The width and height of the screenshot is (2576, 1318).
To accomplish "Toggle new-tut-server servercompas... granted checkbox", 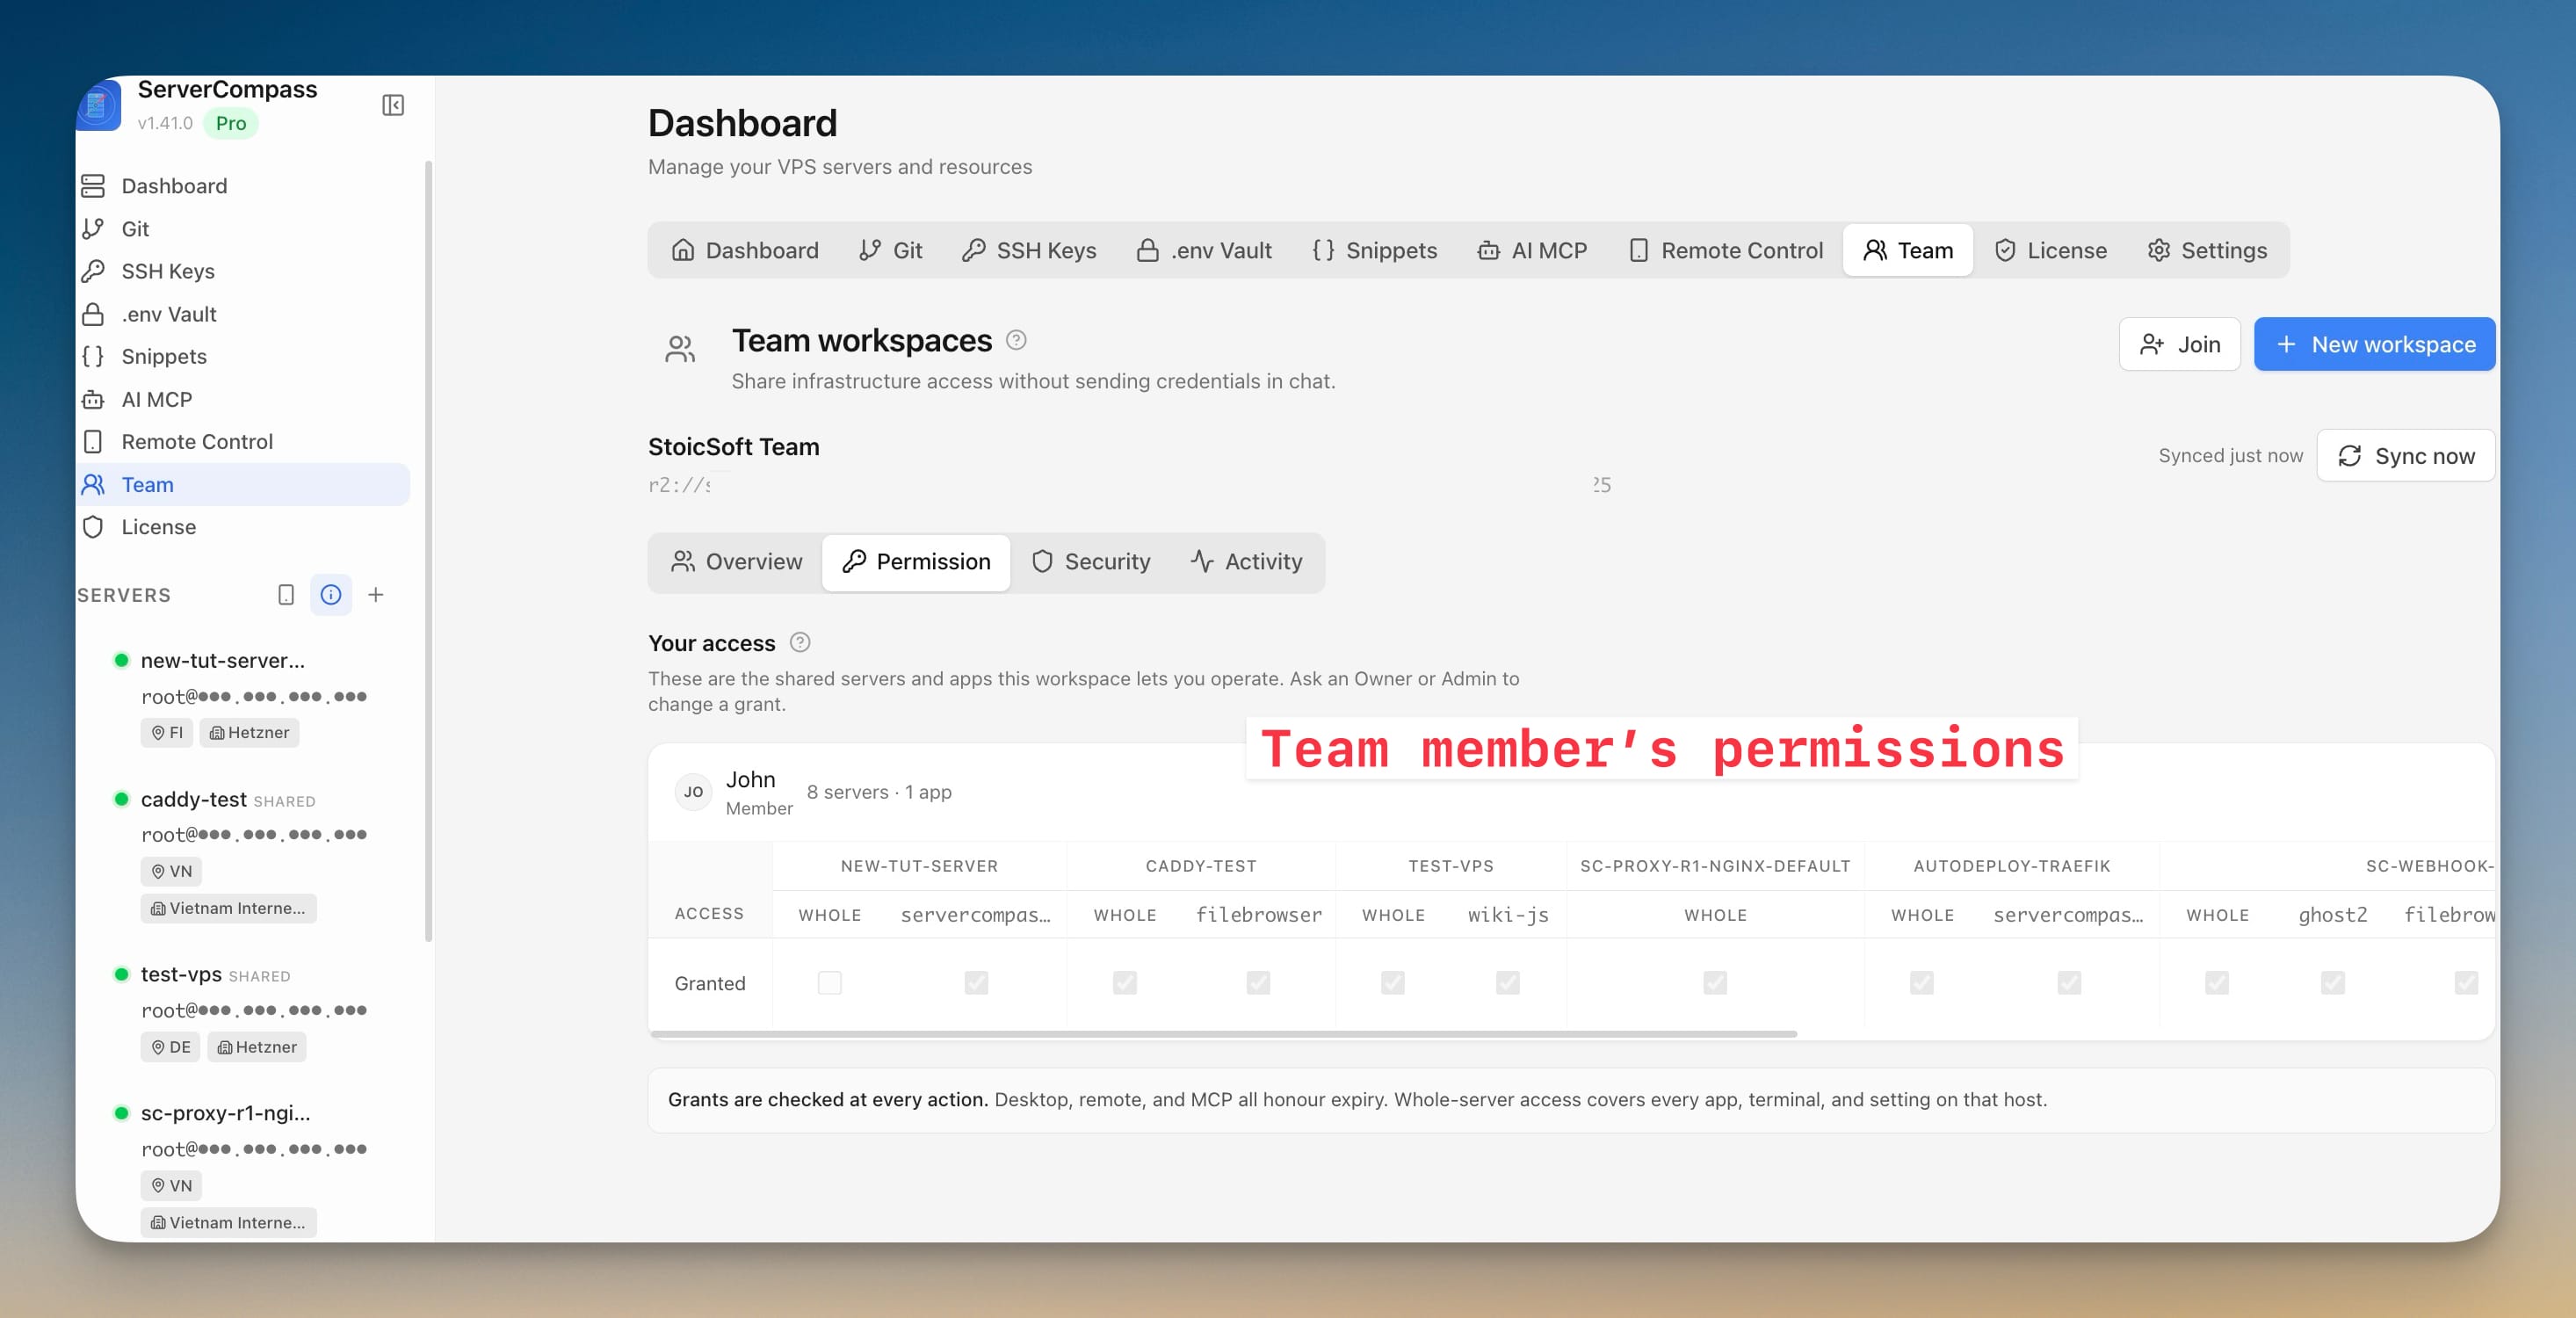I will coord(976,982).
